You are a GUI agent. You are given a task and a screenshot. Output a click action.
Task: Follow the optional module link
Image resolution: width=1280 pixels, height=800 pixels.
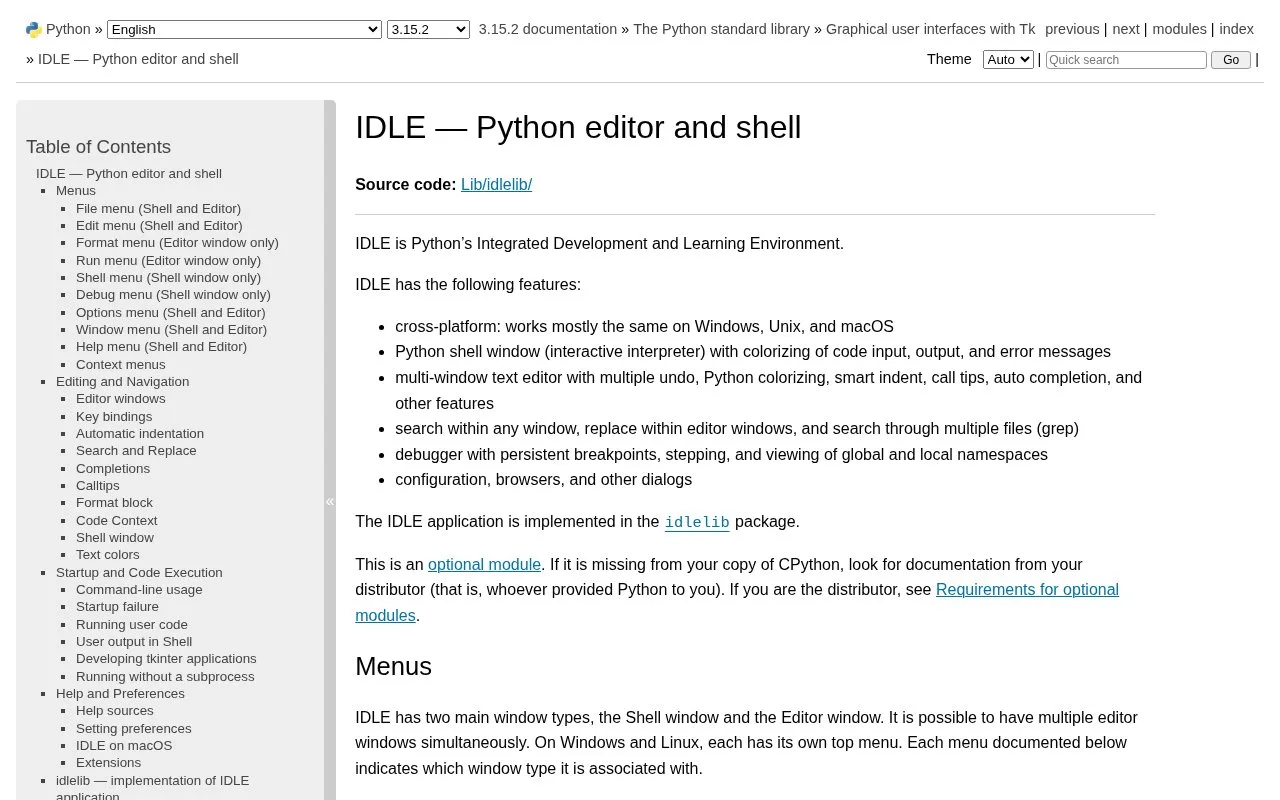point(484,564)
